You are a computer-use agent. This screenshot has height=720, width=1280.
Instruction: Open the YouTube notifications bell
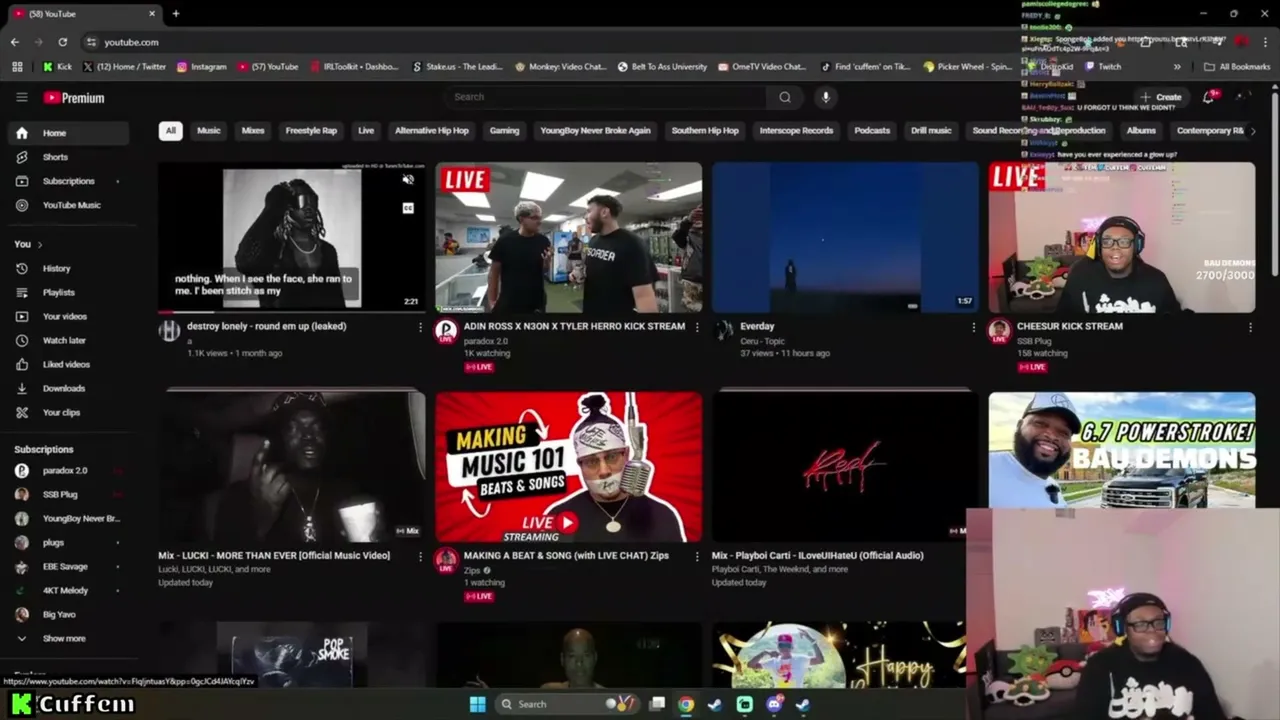point(1208,97)
